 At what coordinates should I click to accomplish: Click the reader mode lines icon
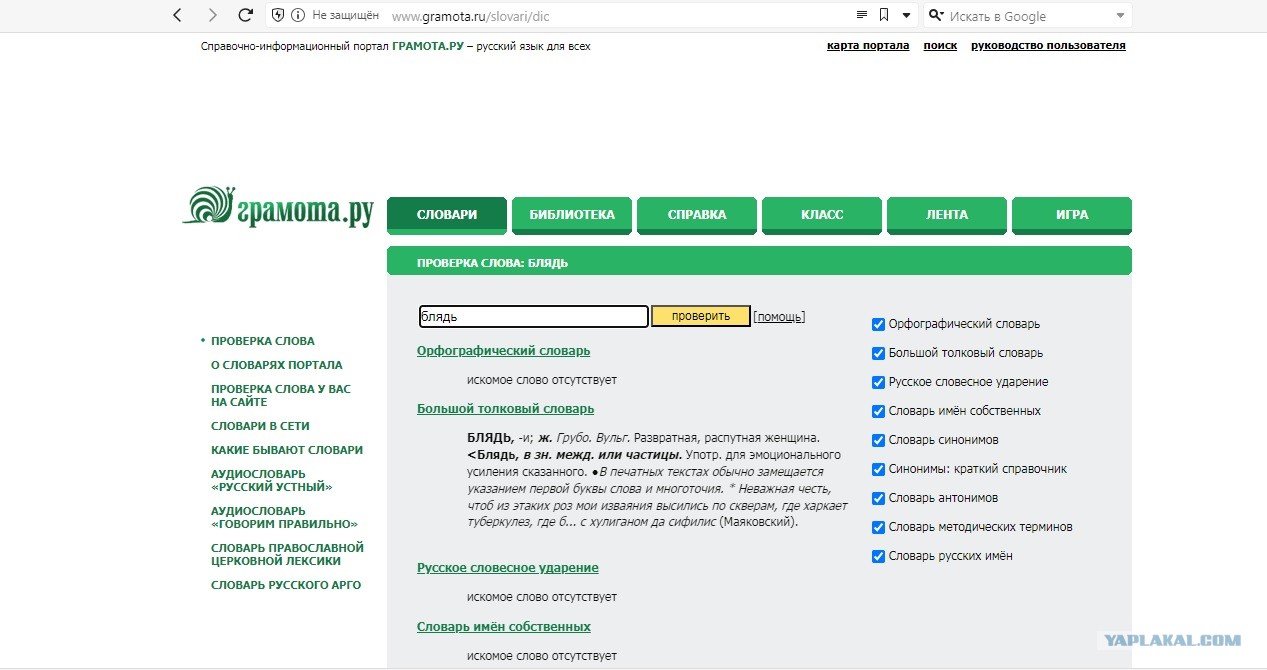click(x=862, y=15)
